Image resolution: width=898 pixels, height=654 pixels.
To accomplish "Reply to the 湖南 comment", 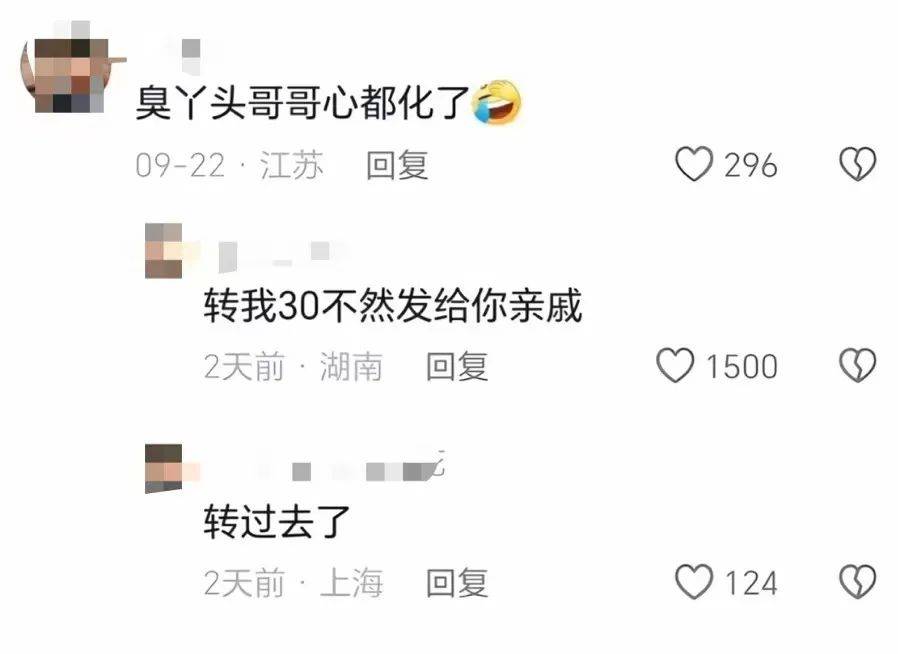I will click(x=457, y=366).
